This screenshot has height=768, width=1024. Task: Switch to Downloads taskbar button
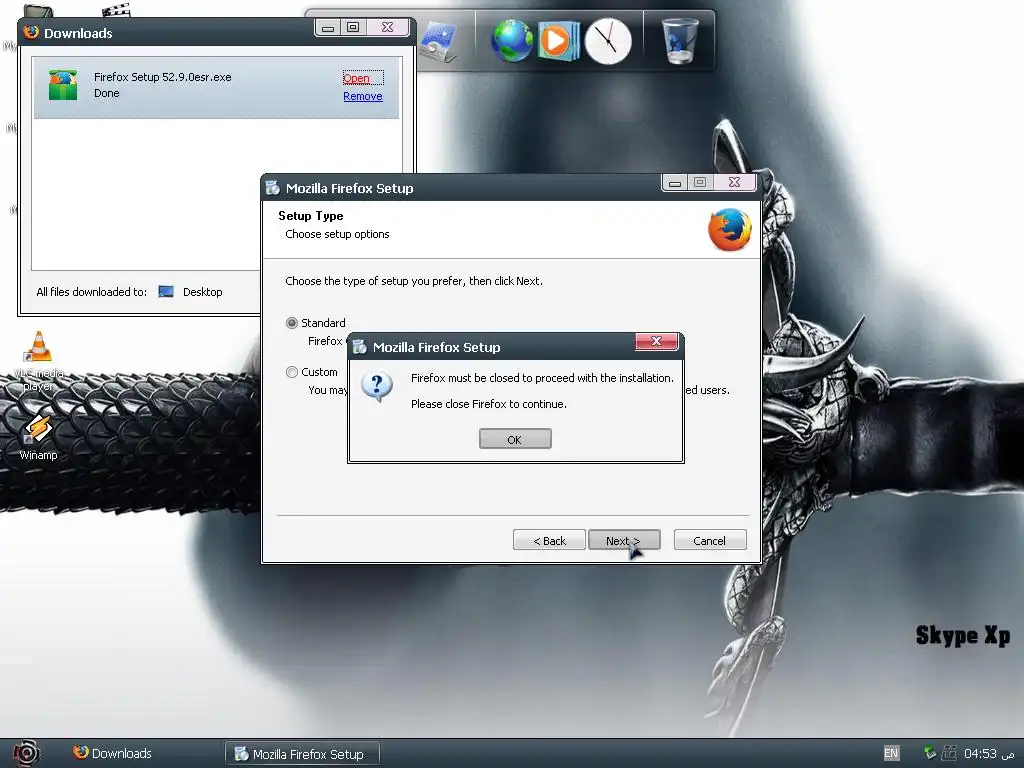click(x=112, y=753)
